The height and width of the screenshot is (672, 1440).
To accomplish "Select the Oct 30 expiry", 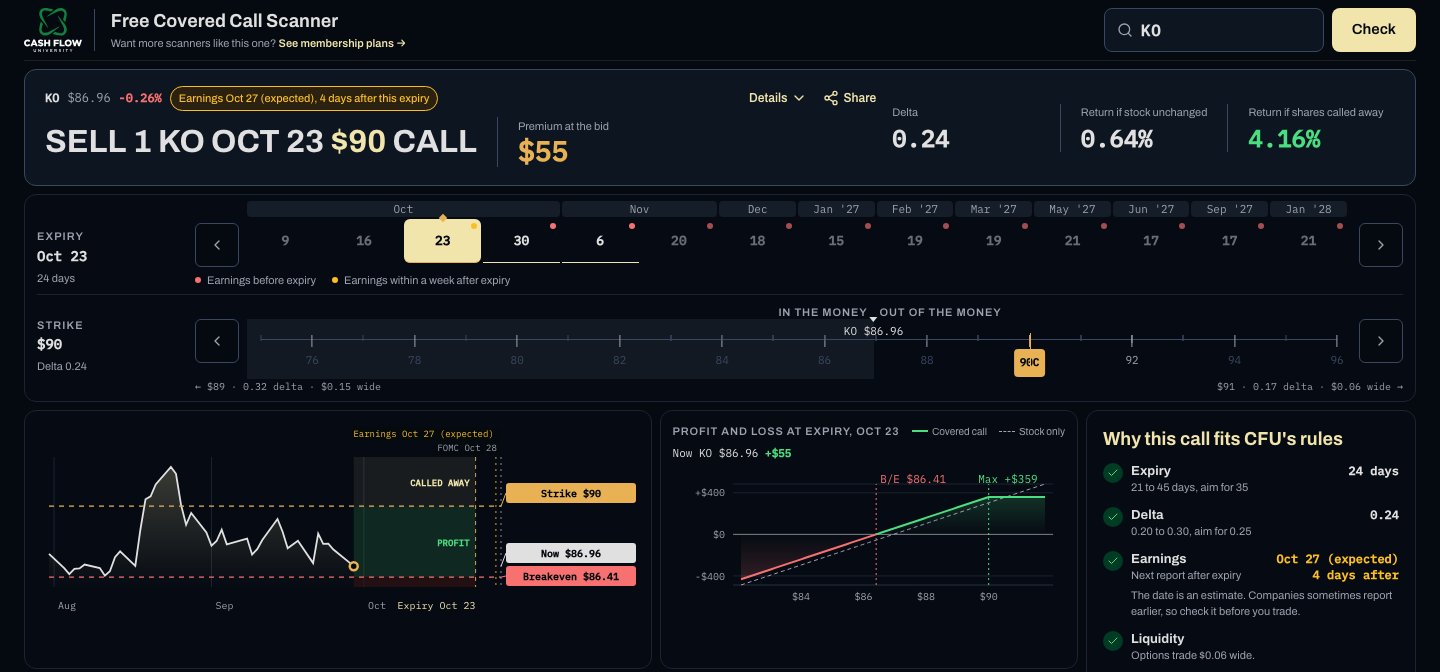I will tap(521, 241).
